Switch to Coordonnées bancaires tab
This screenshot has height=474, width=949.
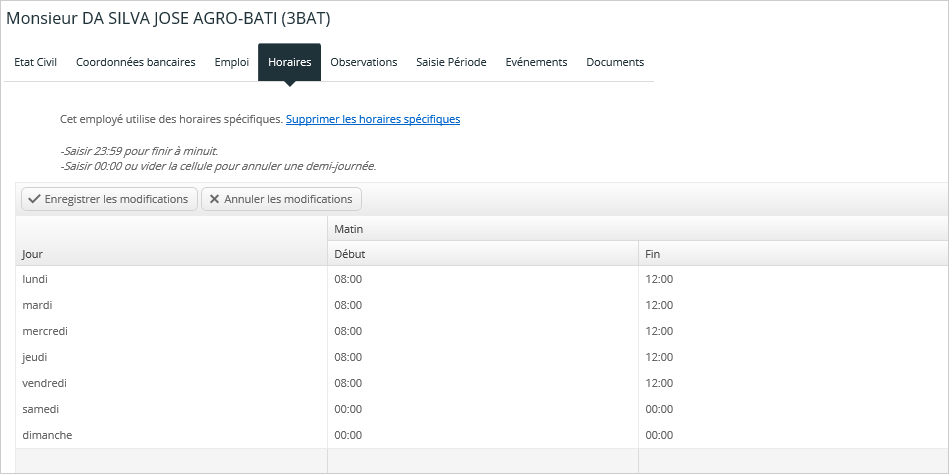(136, 62)
